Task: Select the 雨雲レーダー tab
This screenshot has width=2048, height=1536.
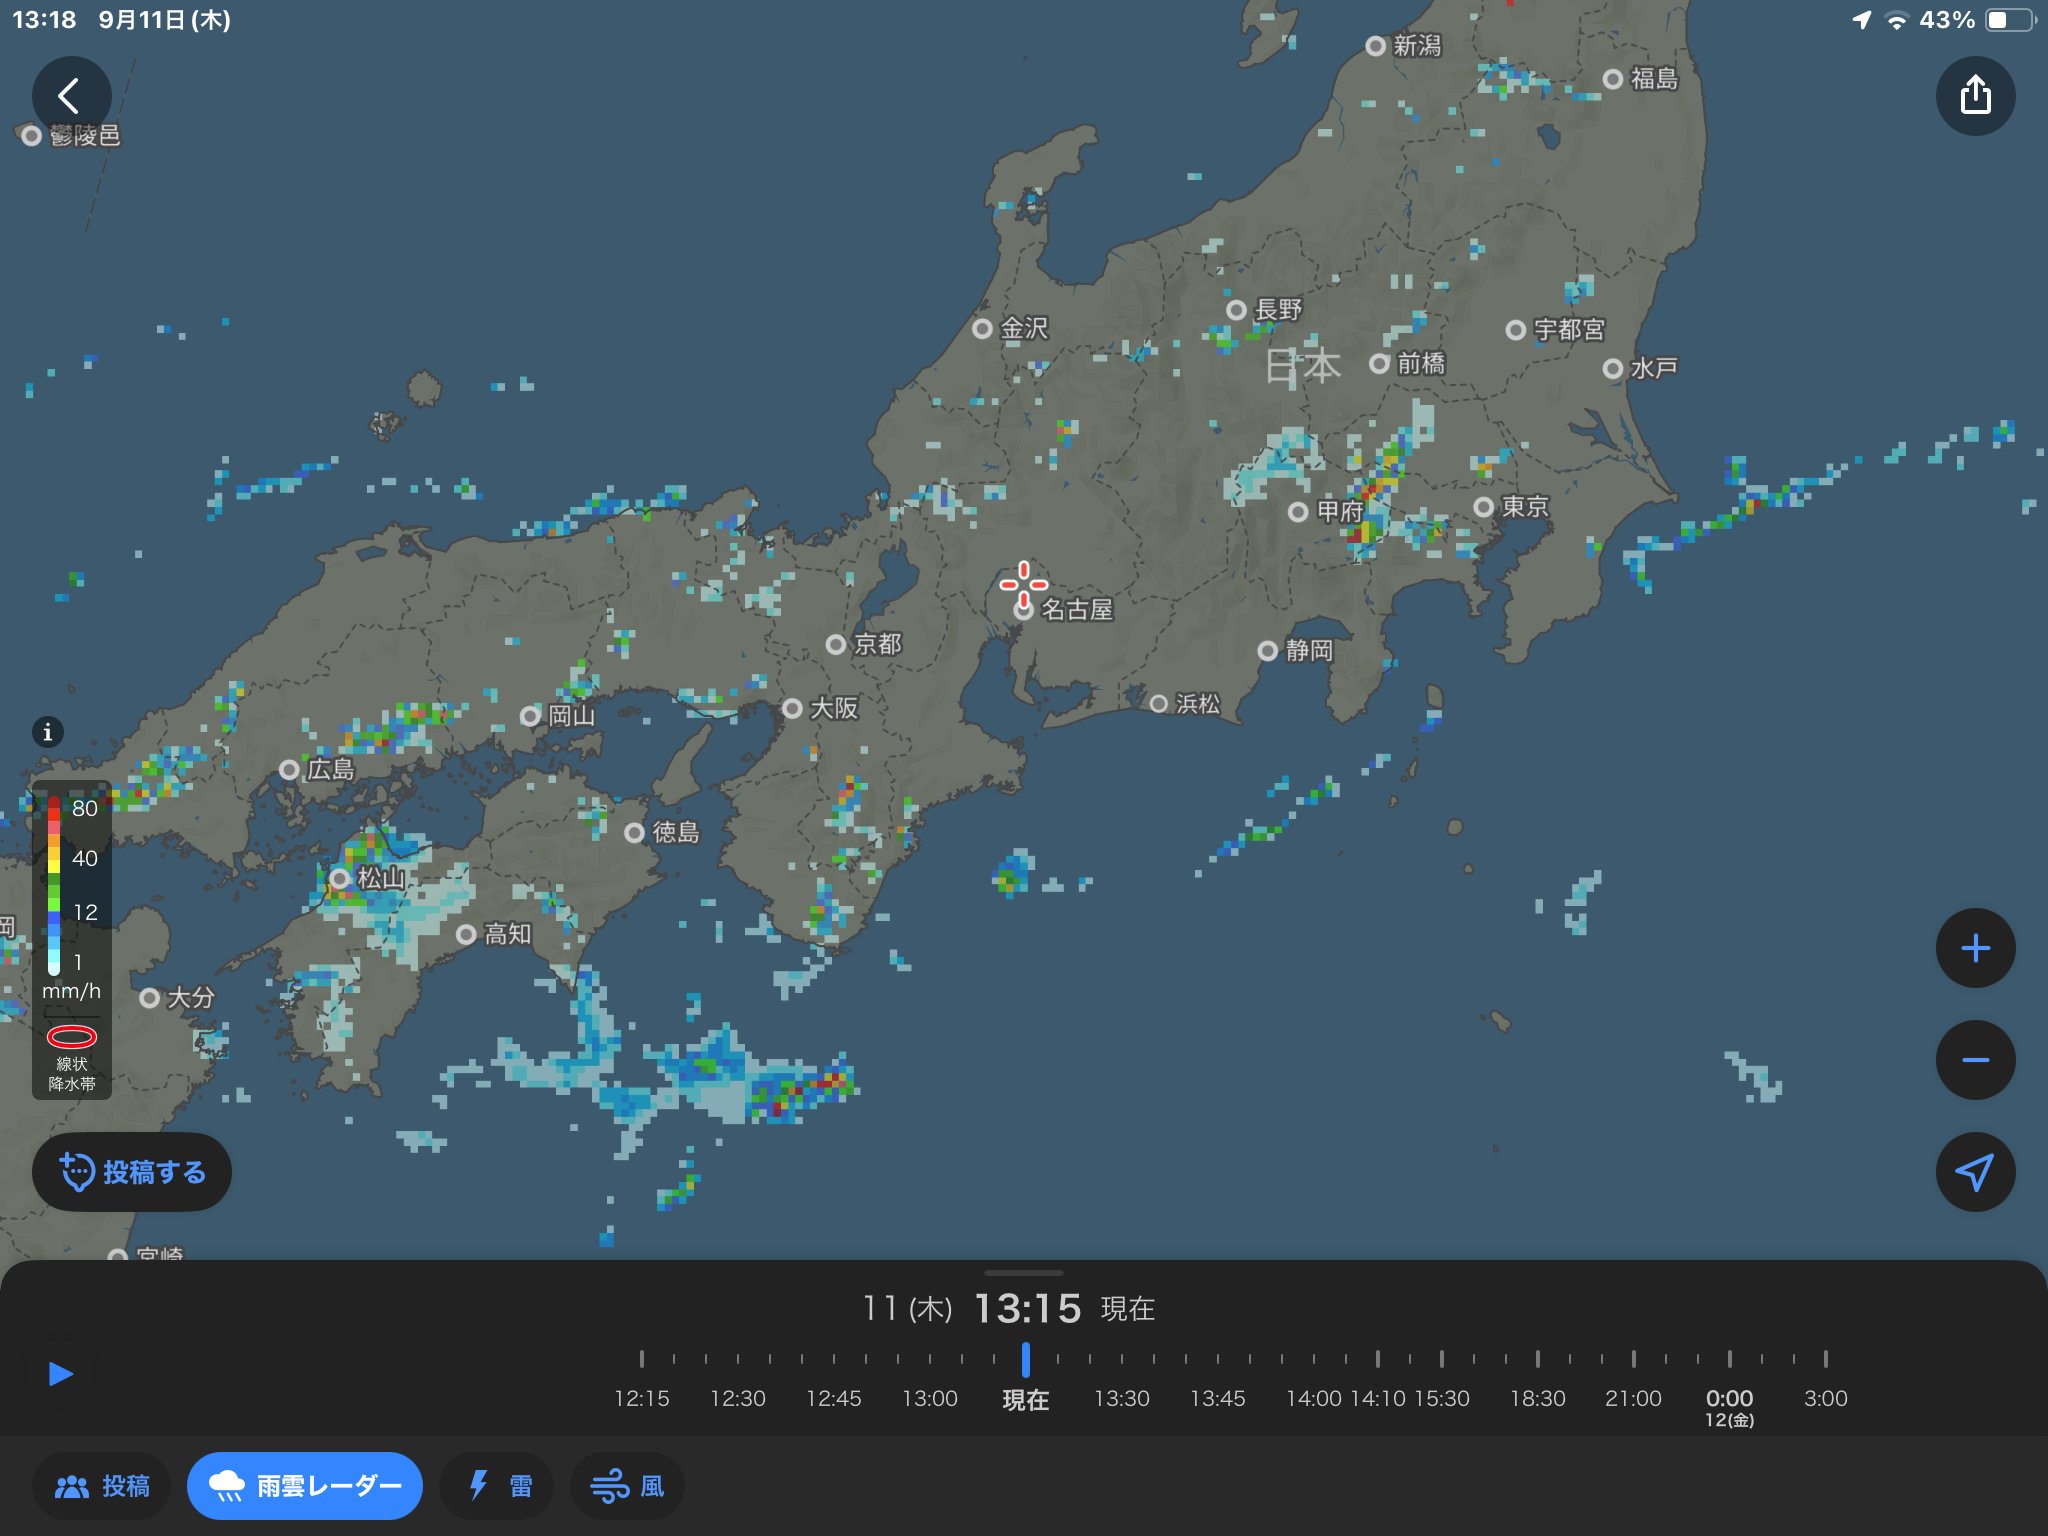Action: [x=305, y=1486]
